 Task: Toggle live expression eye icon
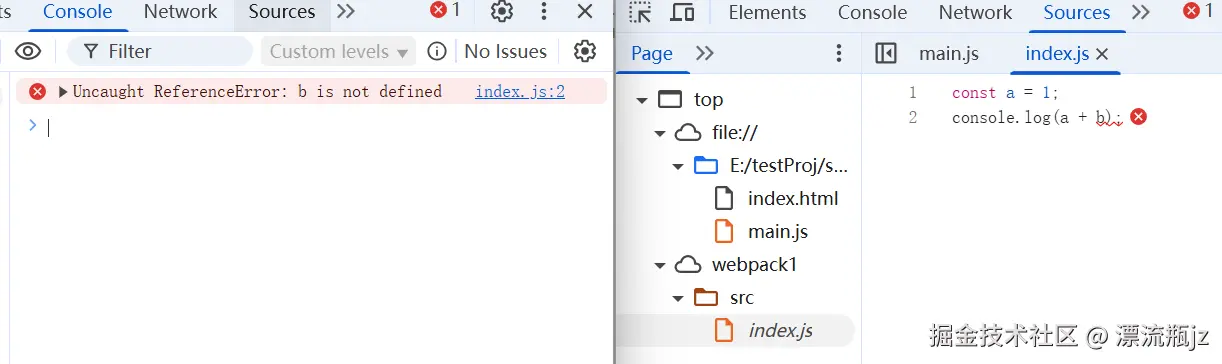[x=28, y=51]
